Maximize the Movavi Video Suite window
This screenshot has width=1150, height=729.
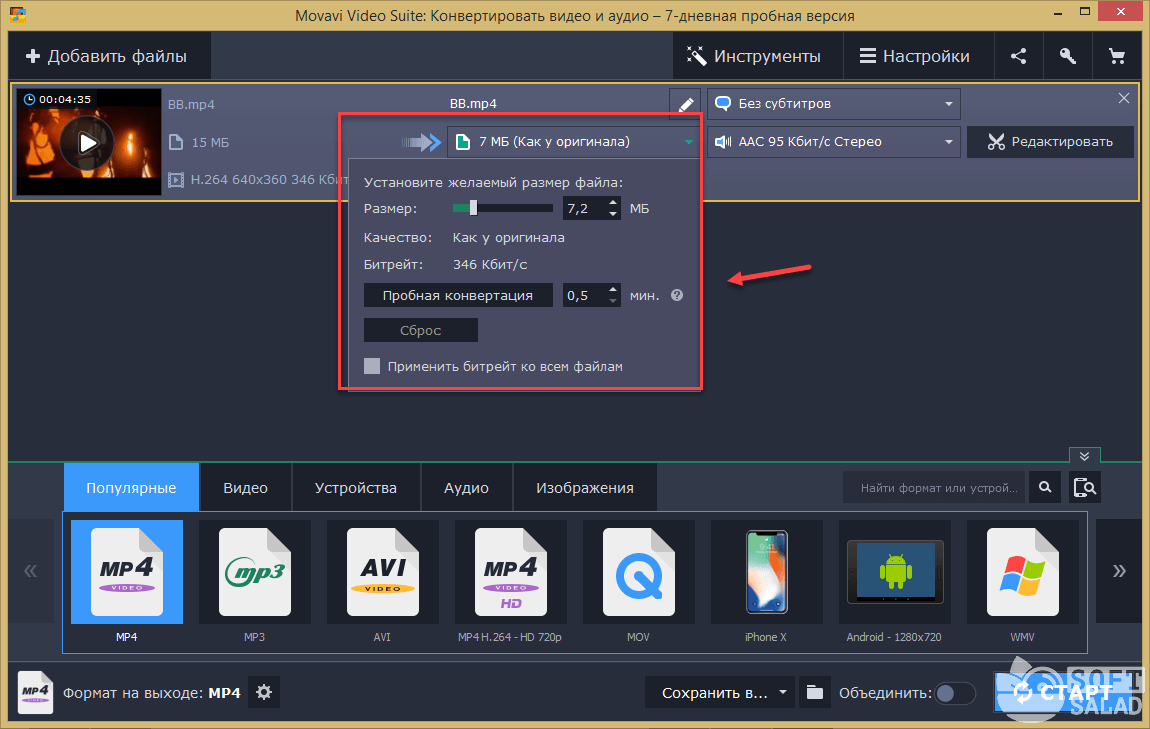pyautogui.click(x=1085, y=12)
